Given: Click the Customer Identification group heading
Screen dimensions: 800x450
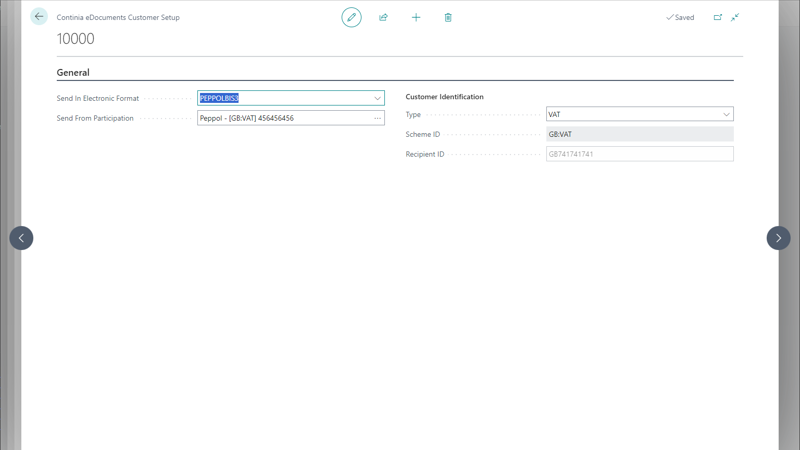Looking at the screenshot, I should [444, 97].
